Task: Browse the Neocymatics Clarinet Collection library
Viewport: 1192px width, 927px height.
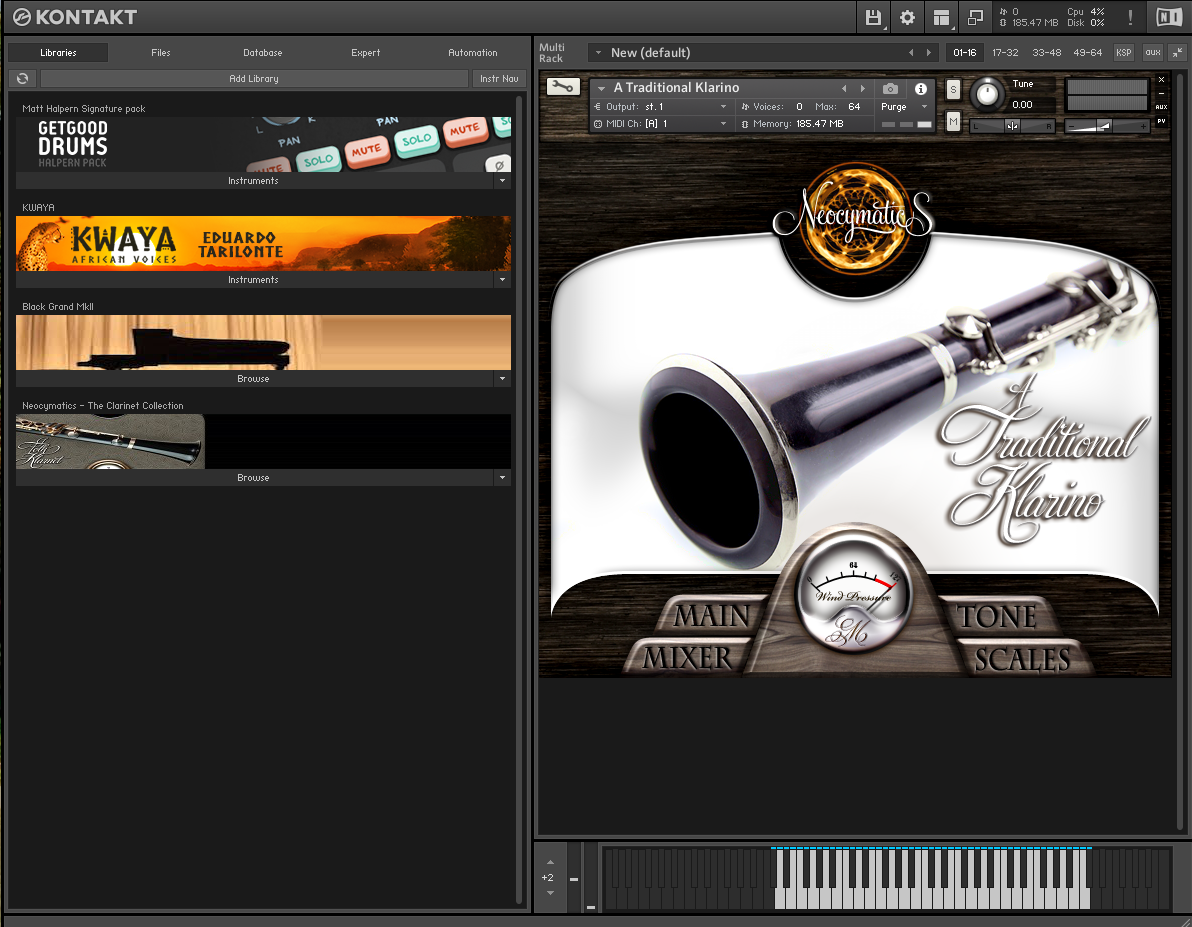Action: pyautogui.click(x=254, y=478)
